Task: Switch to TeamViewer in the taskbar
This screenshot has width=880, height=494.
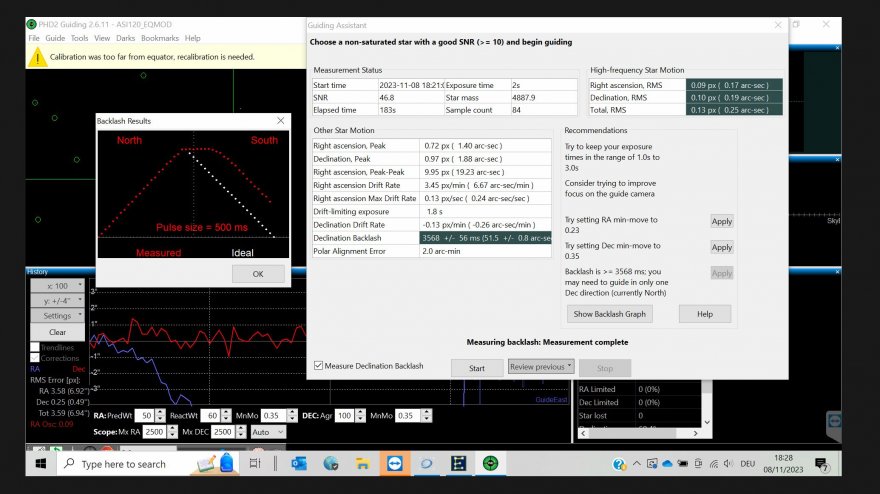Action: [395, 464]
